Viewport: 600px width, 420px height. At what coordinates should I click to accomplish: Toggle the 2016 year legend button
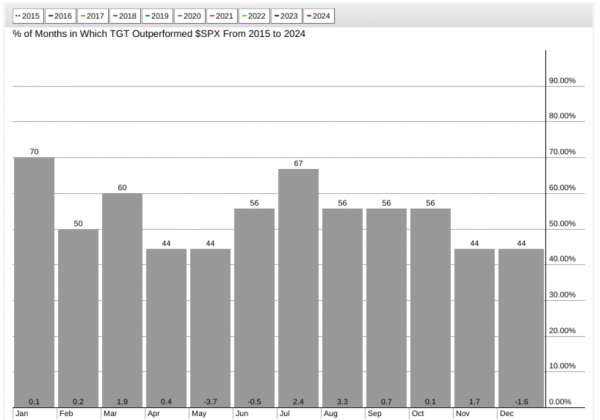click(60, 16)
